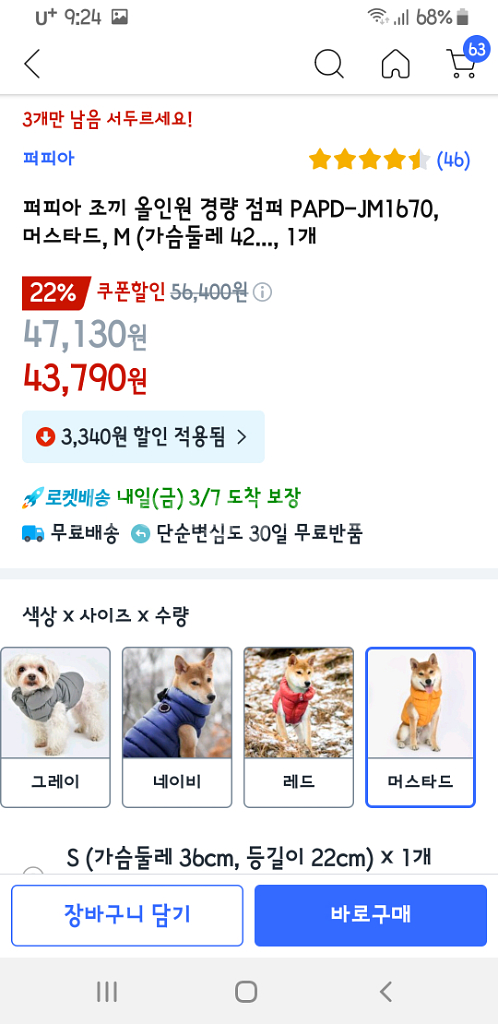
Task: Tap the Android back navigation icon
Action: click(386, 991)
